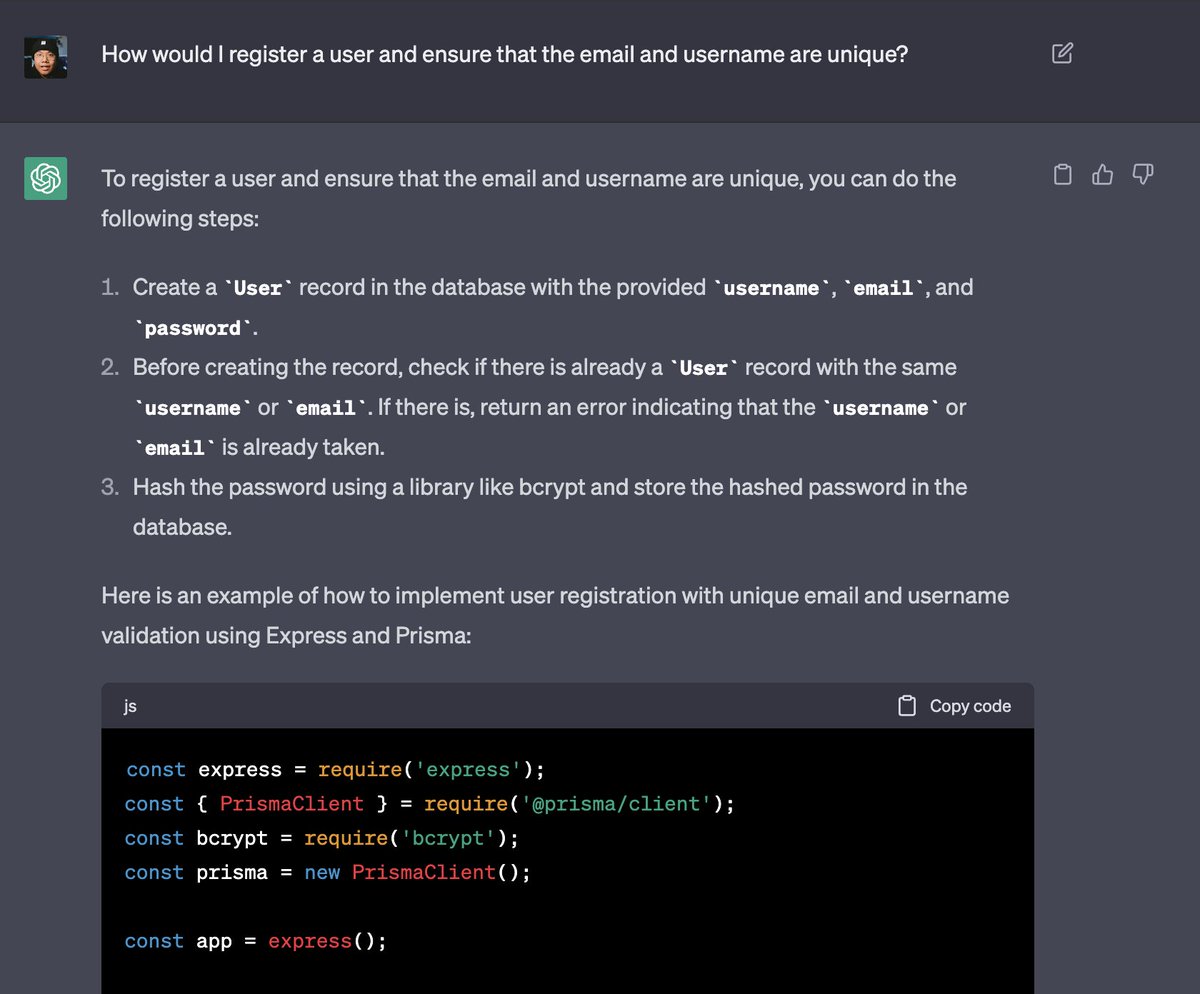1200x994 pixels.
Task: Click the Copy code button
Action: point(954,706)
